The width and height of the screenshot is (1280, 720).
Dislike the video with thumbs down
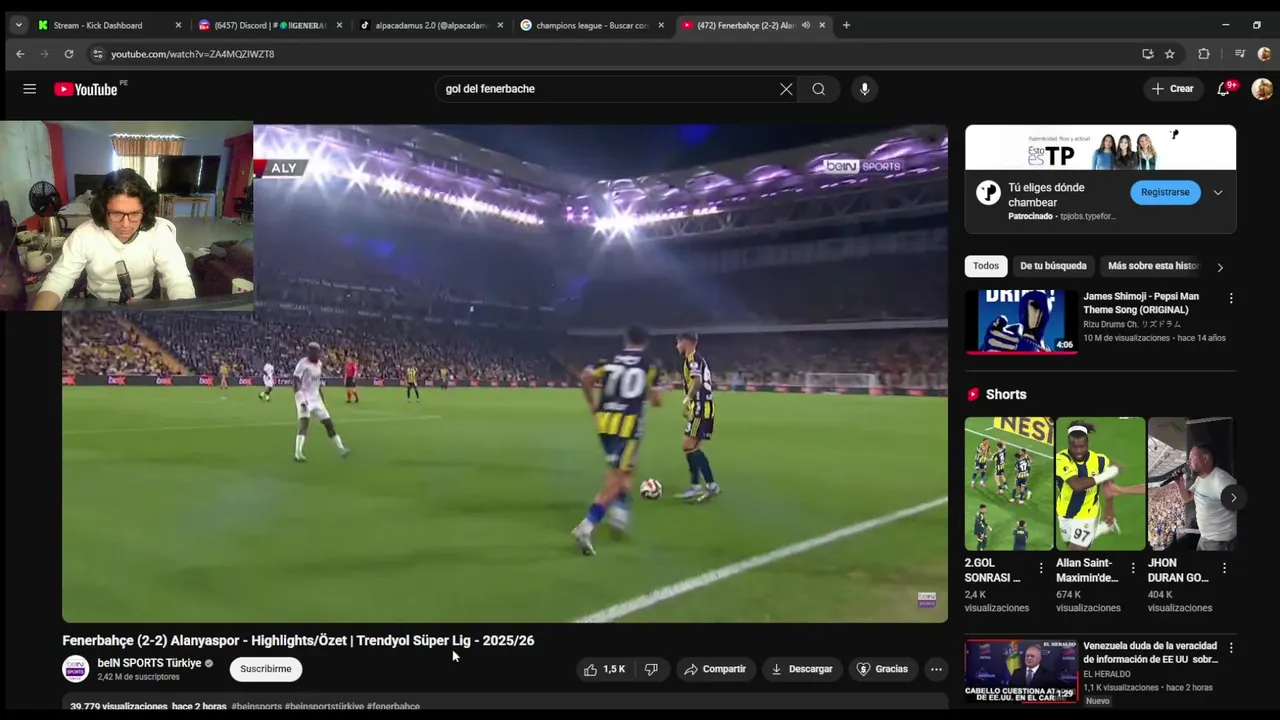click(651, 669)
